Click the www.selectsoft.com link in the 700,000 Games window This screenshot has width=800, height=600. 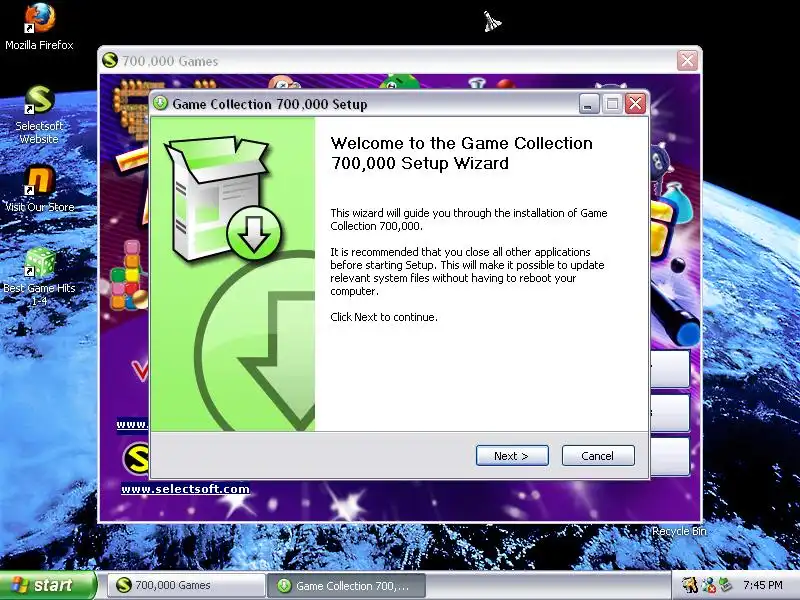[x=185, y=489]
